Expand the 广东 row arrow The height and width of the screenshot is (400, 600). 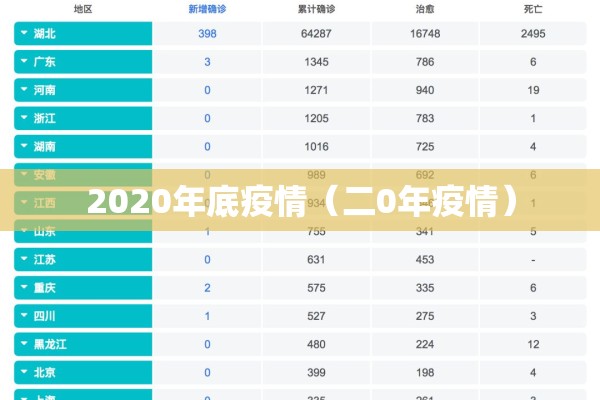tap(24, 61)
